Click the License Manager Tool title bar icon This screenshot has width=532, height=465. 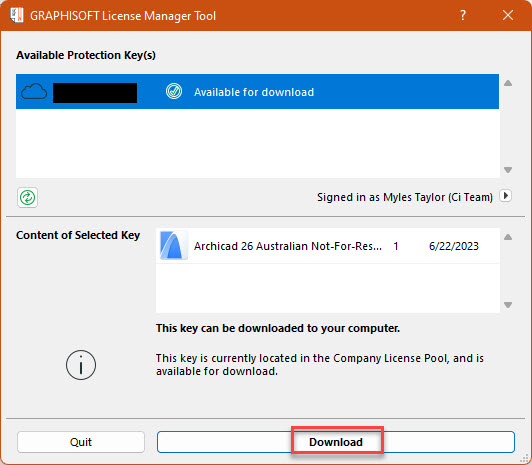[x=17, y=15]
